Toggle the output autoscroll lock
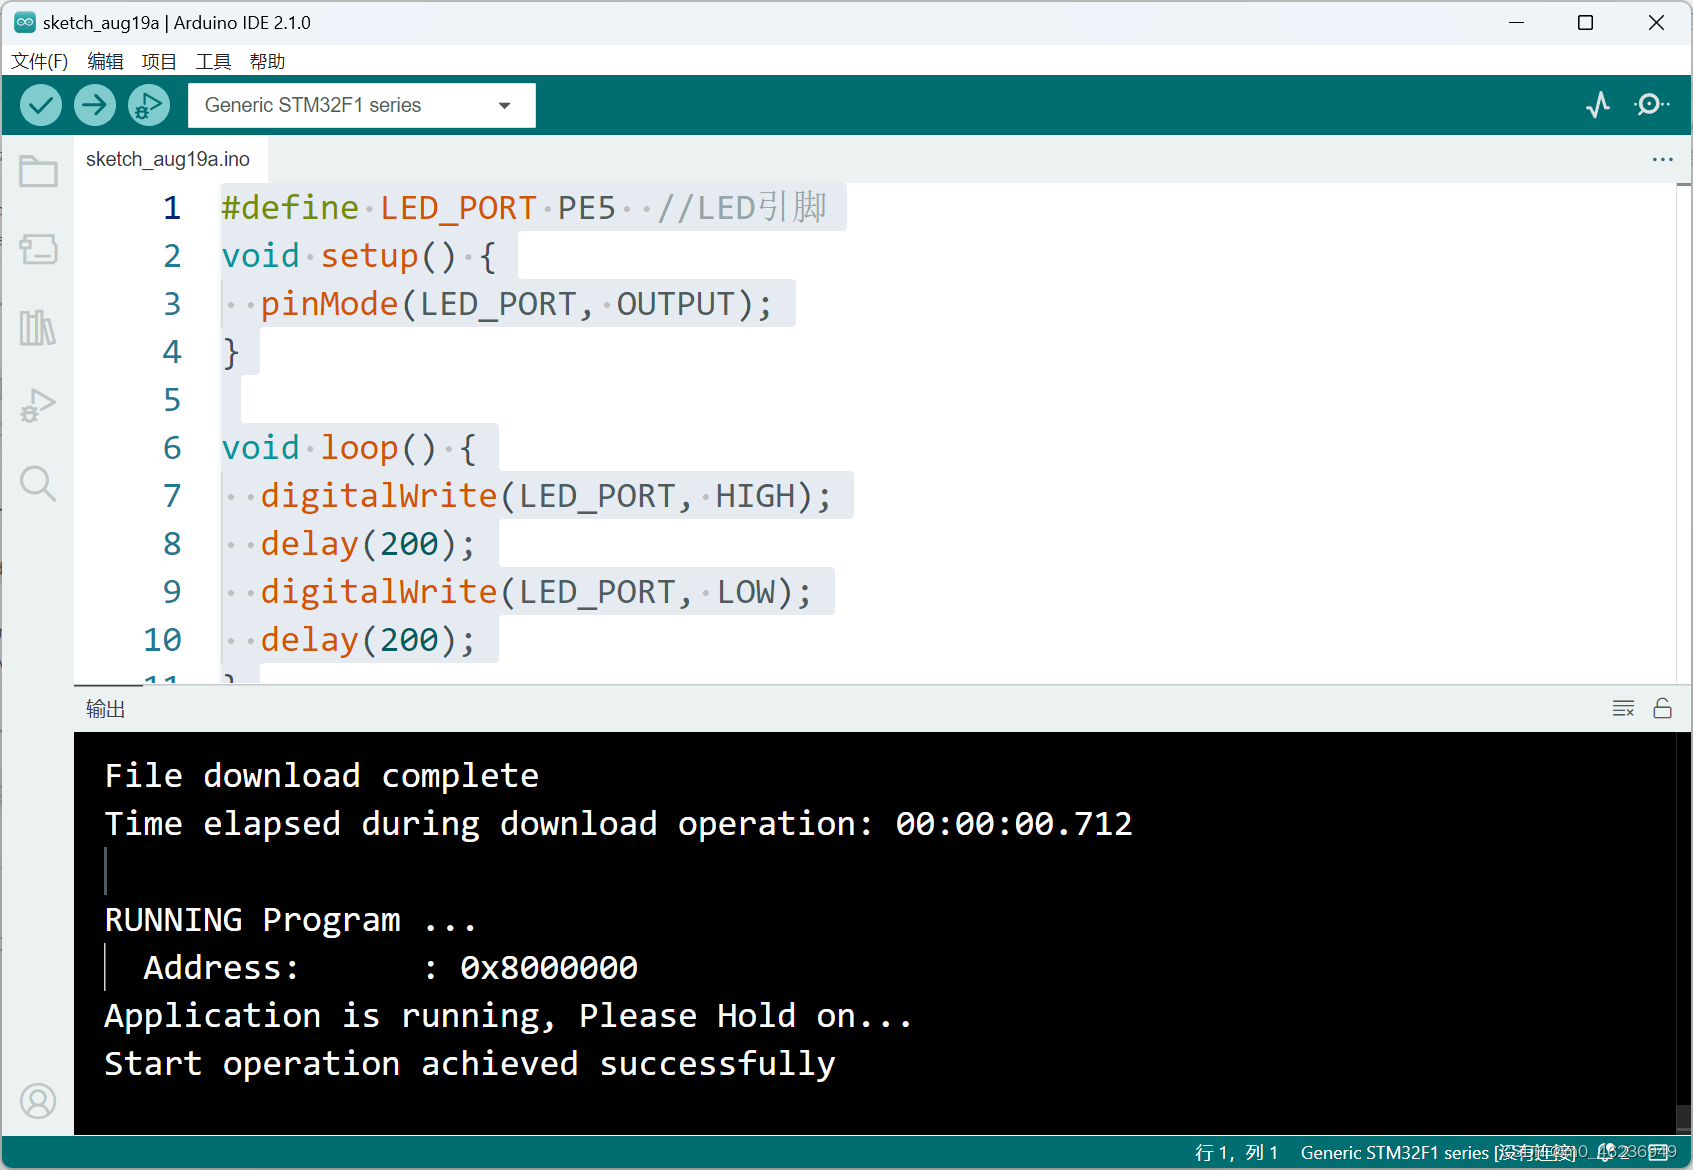The width and height of the screenshot is (1693, 1170). click(1663, 708)
